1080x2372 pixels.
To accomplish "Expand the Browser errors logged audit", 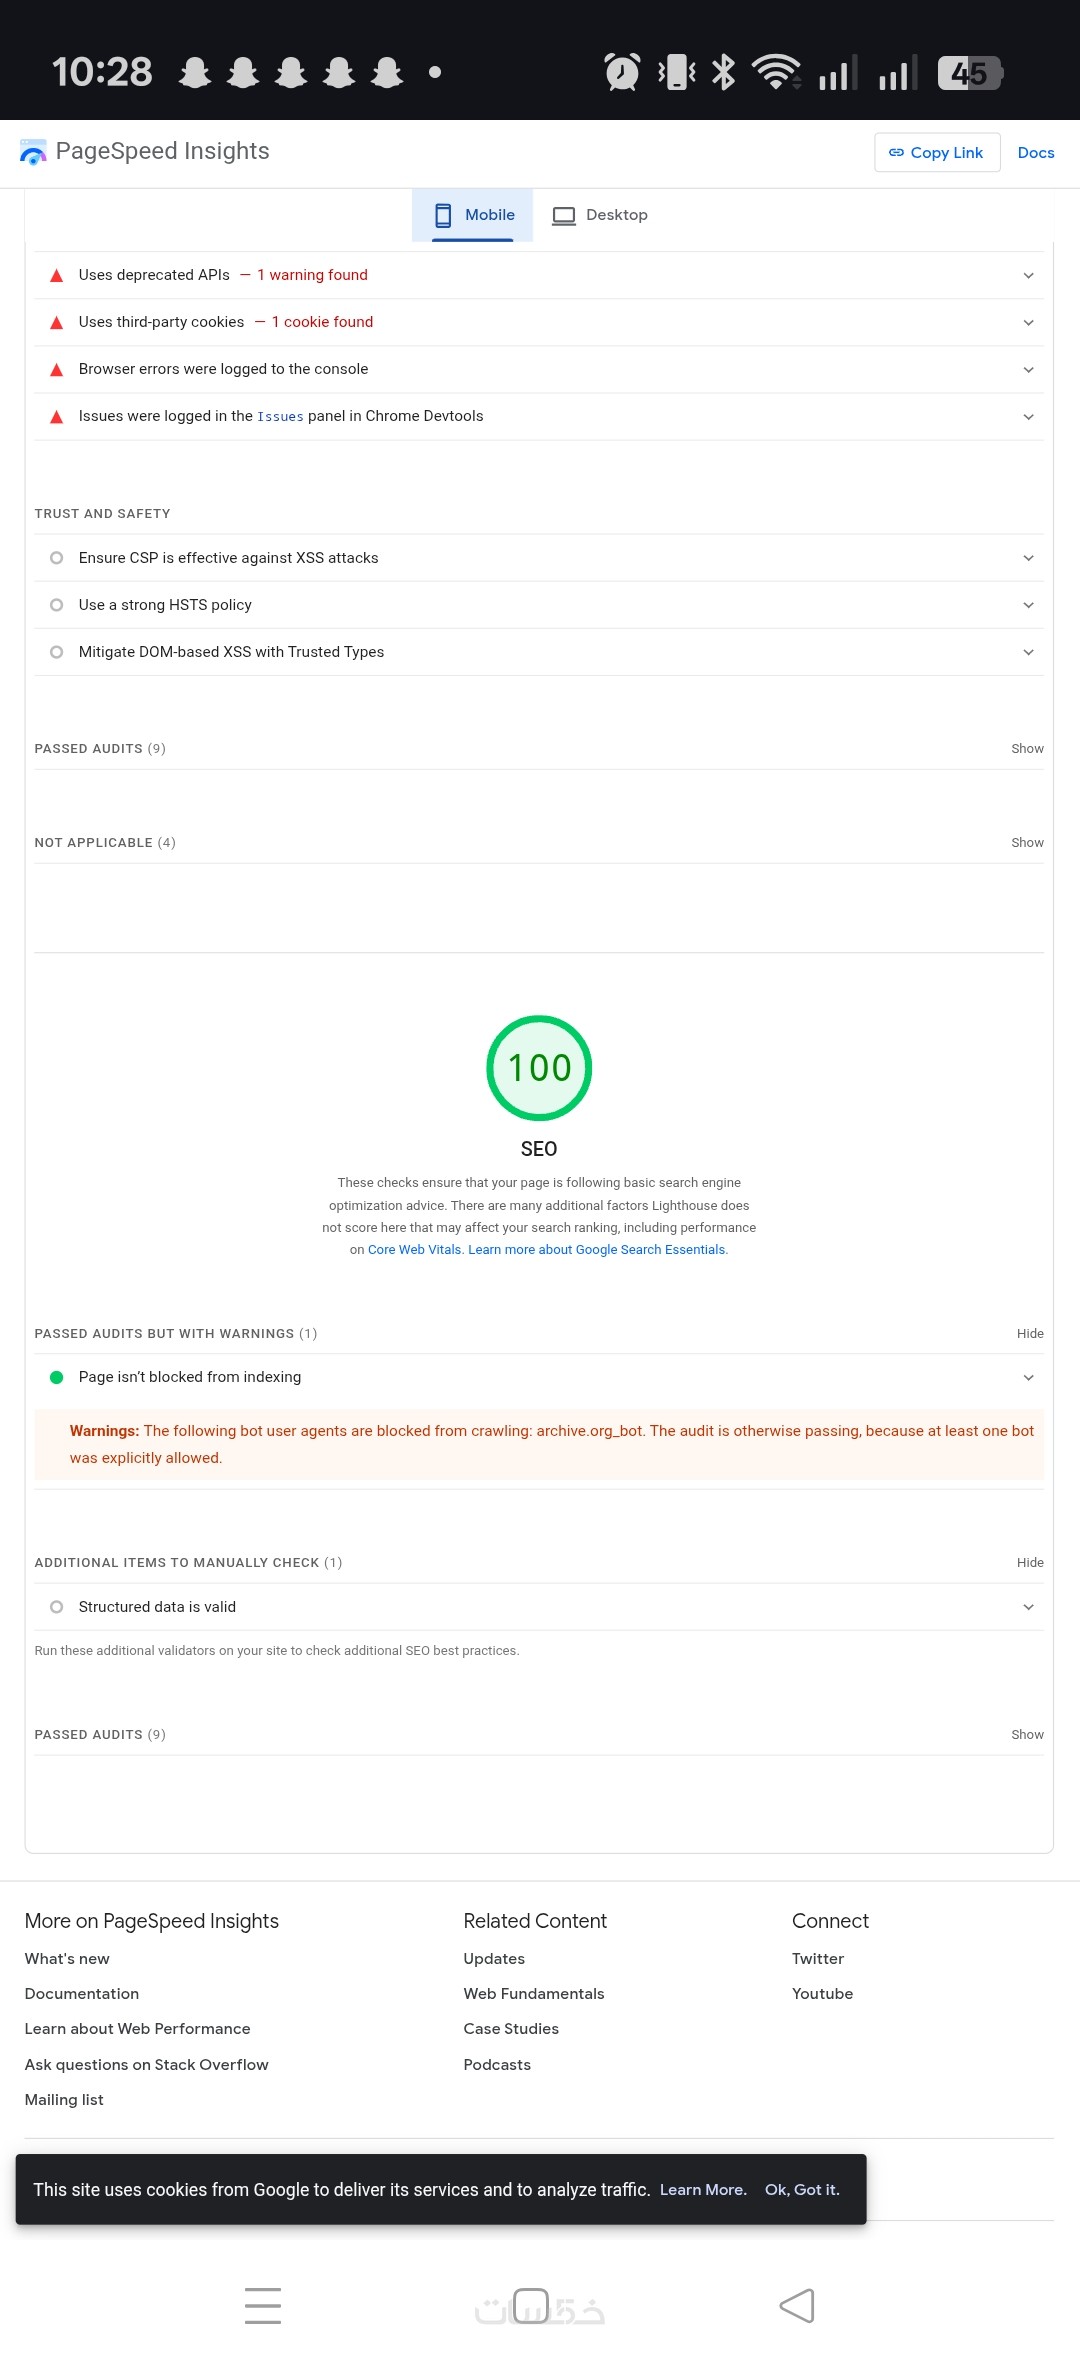I will click(1028, 370).
